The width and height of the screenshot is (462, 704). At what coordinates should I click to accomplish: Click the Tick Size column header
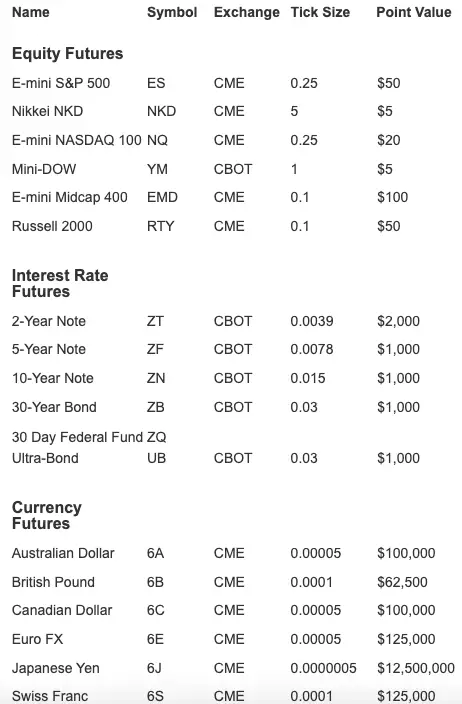click(x=320, y=12)
